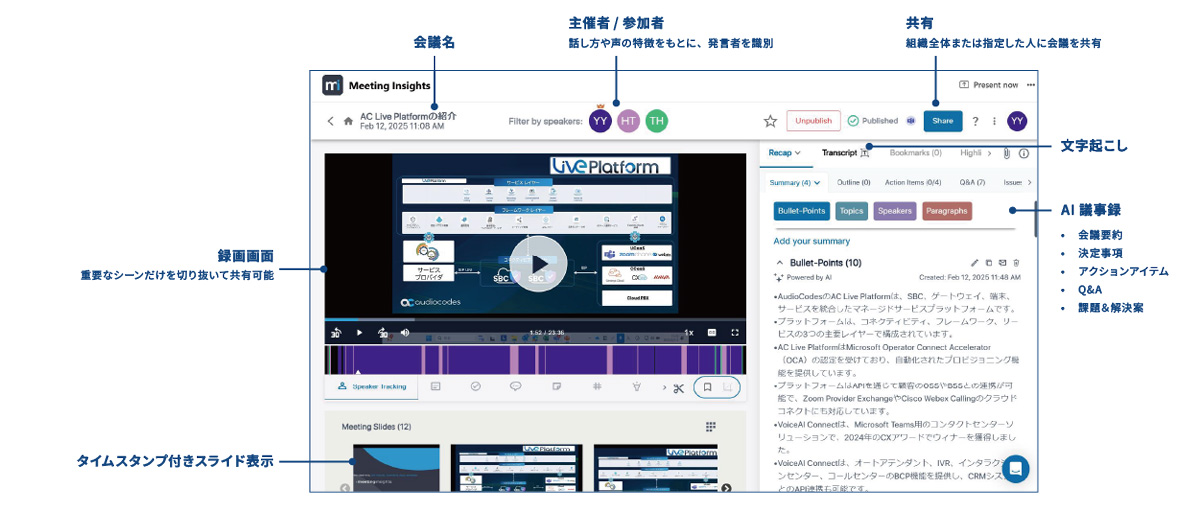1200x512 pixels.
Task: Expand the Recap tab dropdown
Action: click(x=785, y=153)
